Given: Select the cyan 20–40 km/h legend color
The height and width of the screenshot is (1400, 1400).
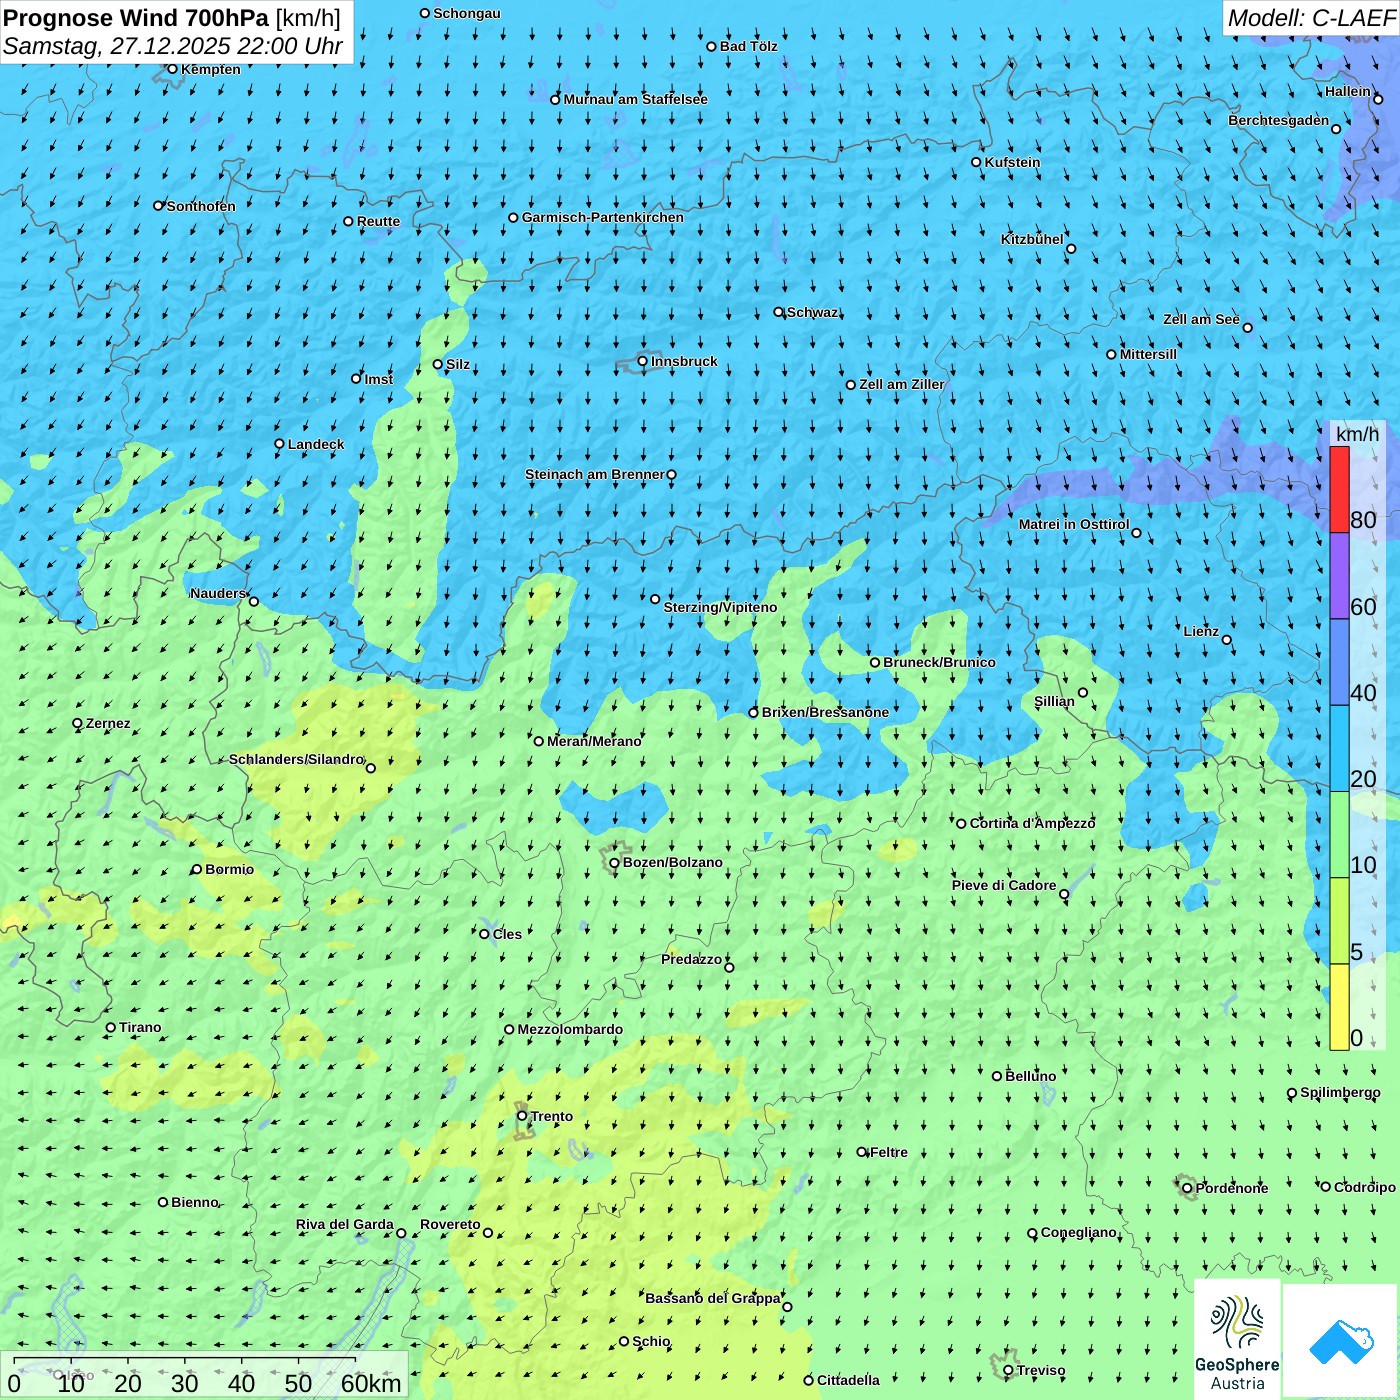Looking at the screenshot, I should tap(1339, 749).
